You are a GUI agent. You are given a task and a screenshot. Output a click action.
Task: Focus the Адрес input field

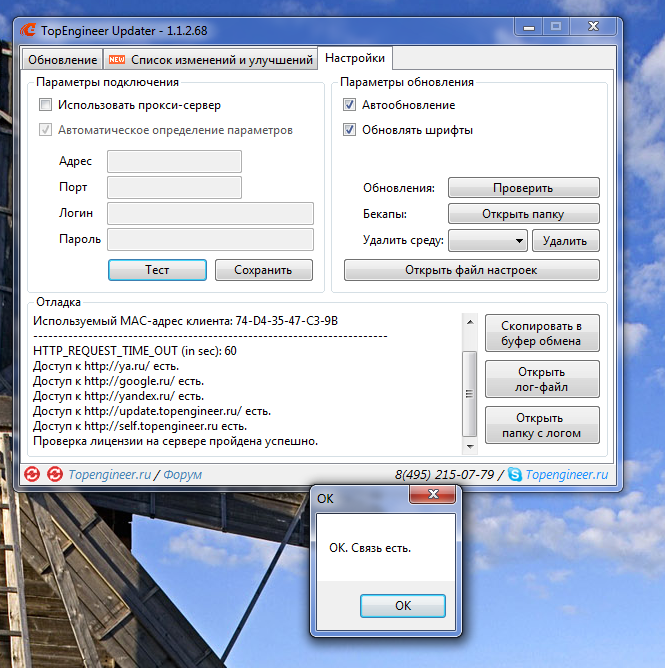point(174,161)
